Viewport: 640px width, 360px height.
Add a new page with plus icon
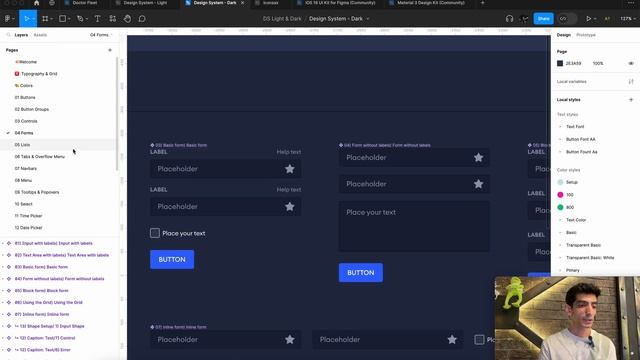[110, 50]
